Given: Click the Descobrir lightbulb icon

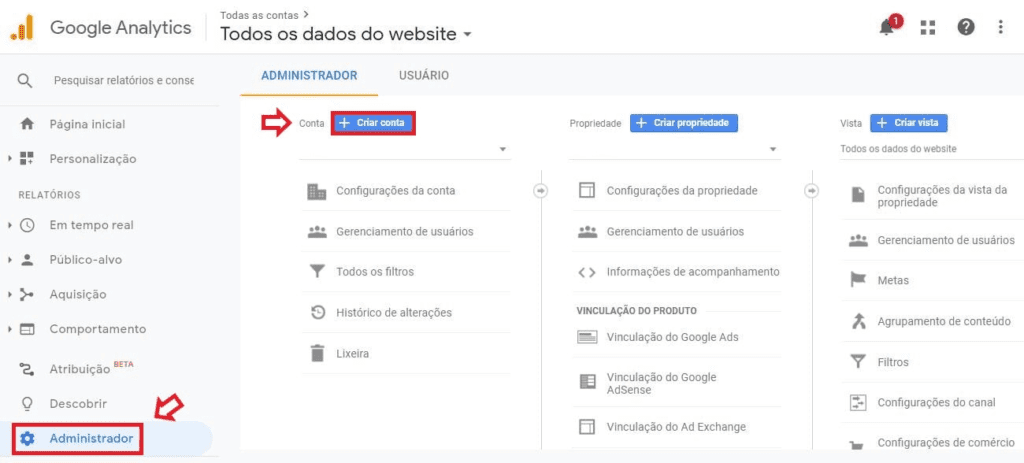Looking at the screenshot, I should coord(27,404).
